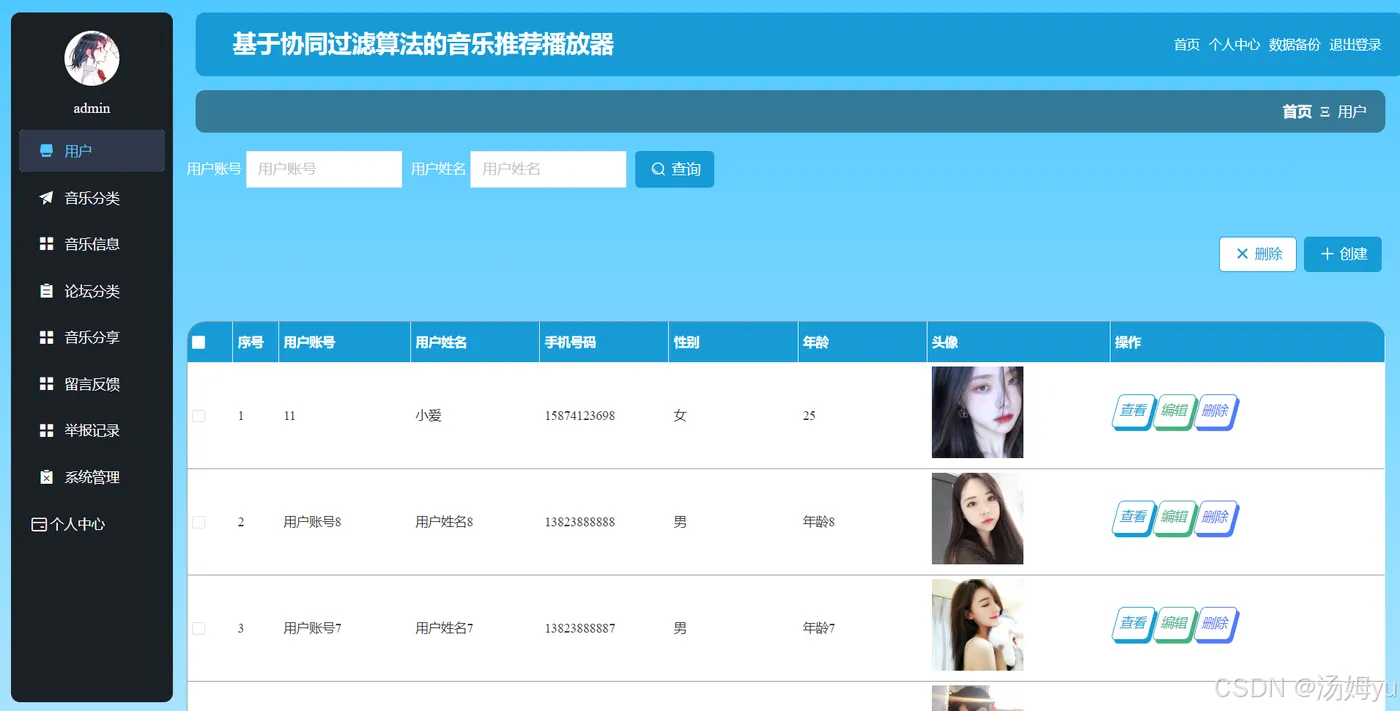Click the grid icon beside 音乐信息
Image resolution: width=1400 pixels, height=711 pixels.
click(x=46, y=244)
